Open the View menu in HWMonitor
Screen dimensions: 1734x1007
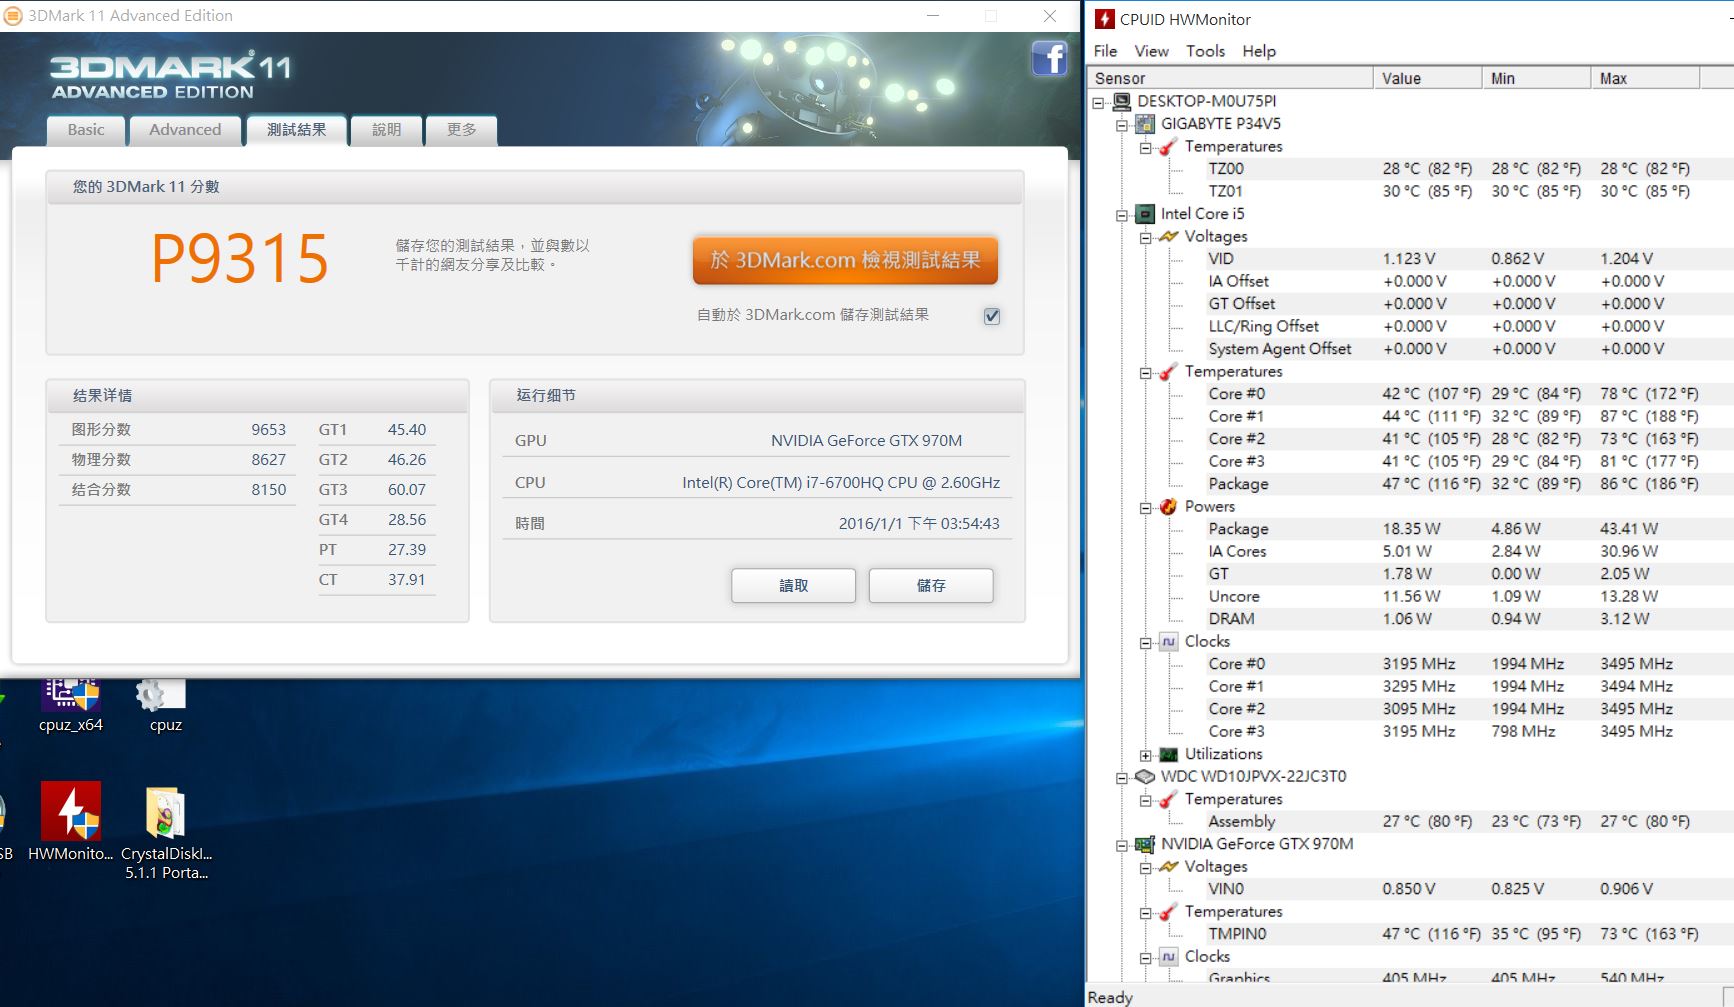[1151, 51]
